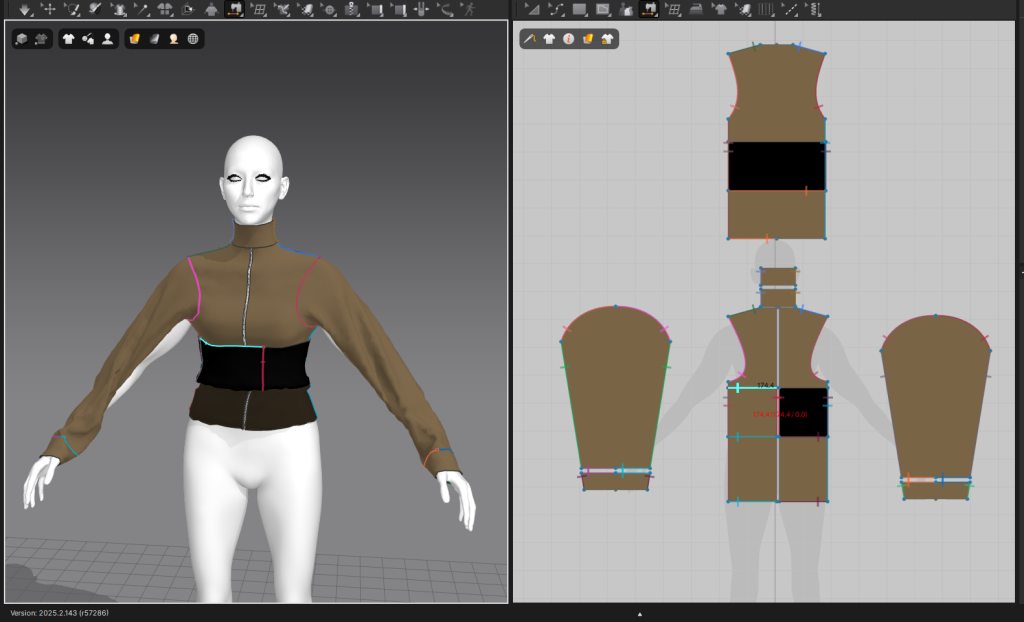Screen dimensions: 1024x622
Task: Activate the 2D window sewing machine tool
Action: [648, 9]
